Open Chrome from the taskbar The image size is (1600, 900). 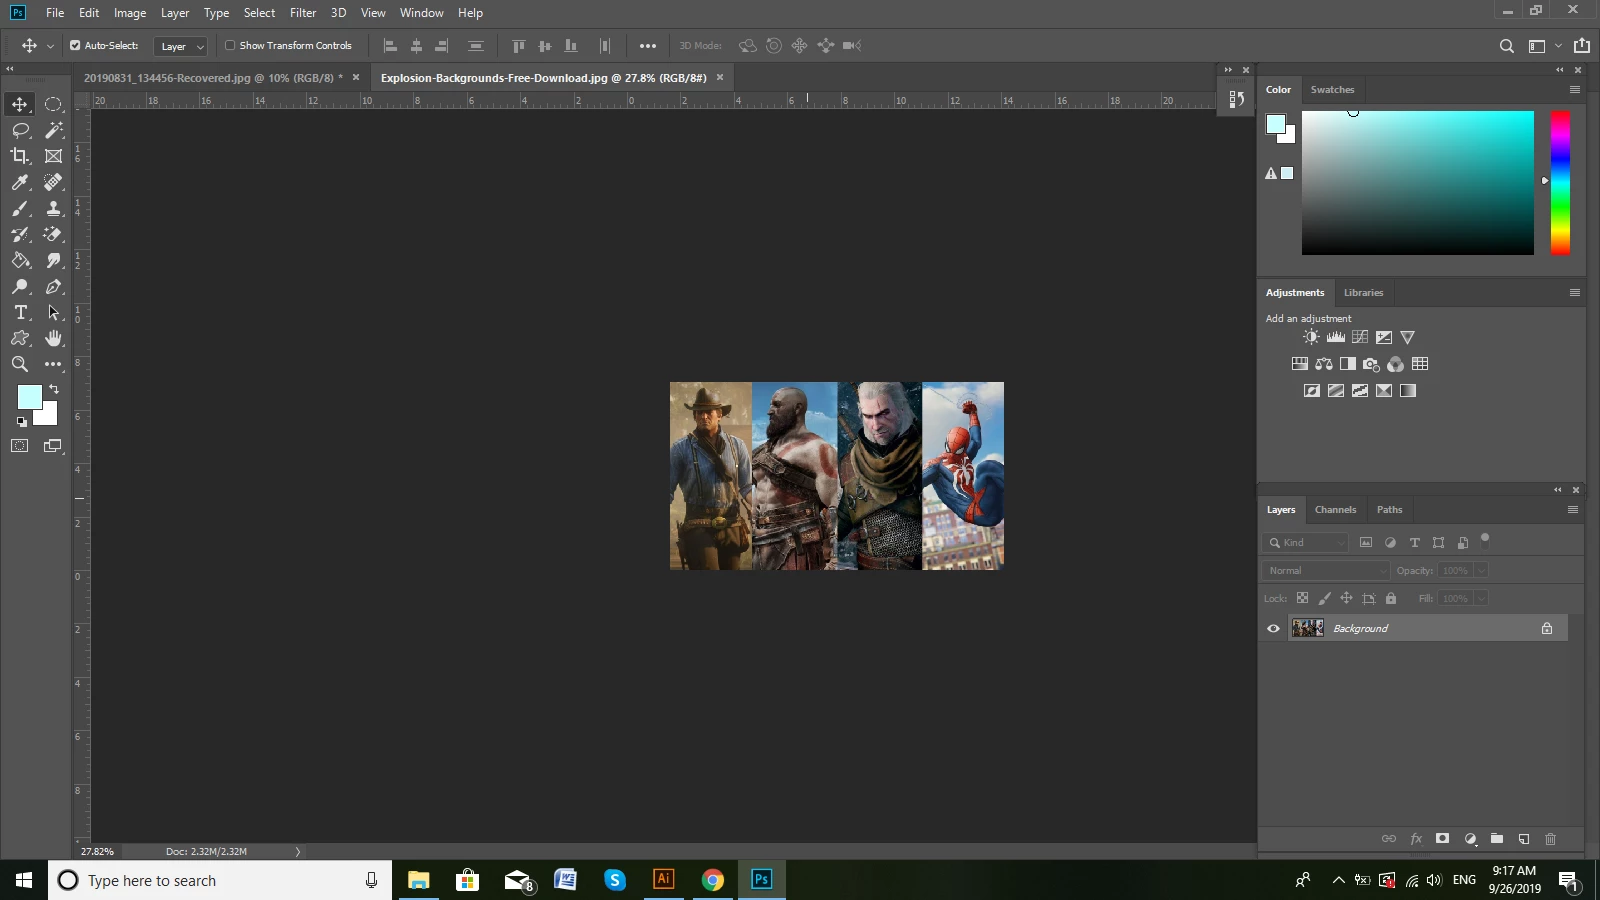(712, 880)
